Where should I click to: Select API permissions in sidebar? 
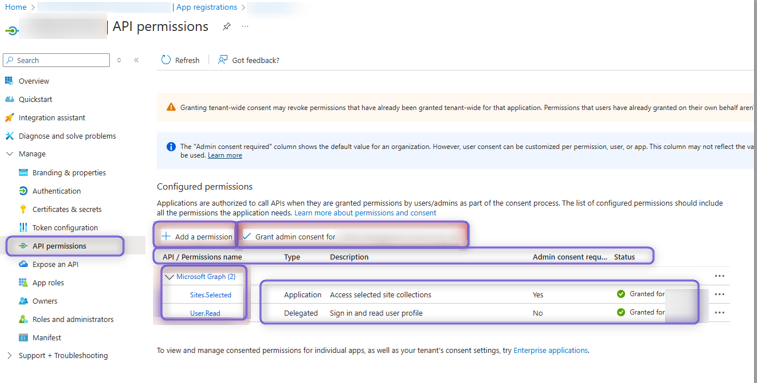pyautogui.click(x=59, y=246)
